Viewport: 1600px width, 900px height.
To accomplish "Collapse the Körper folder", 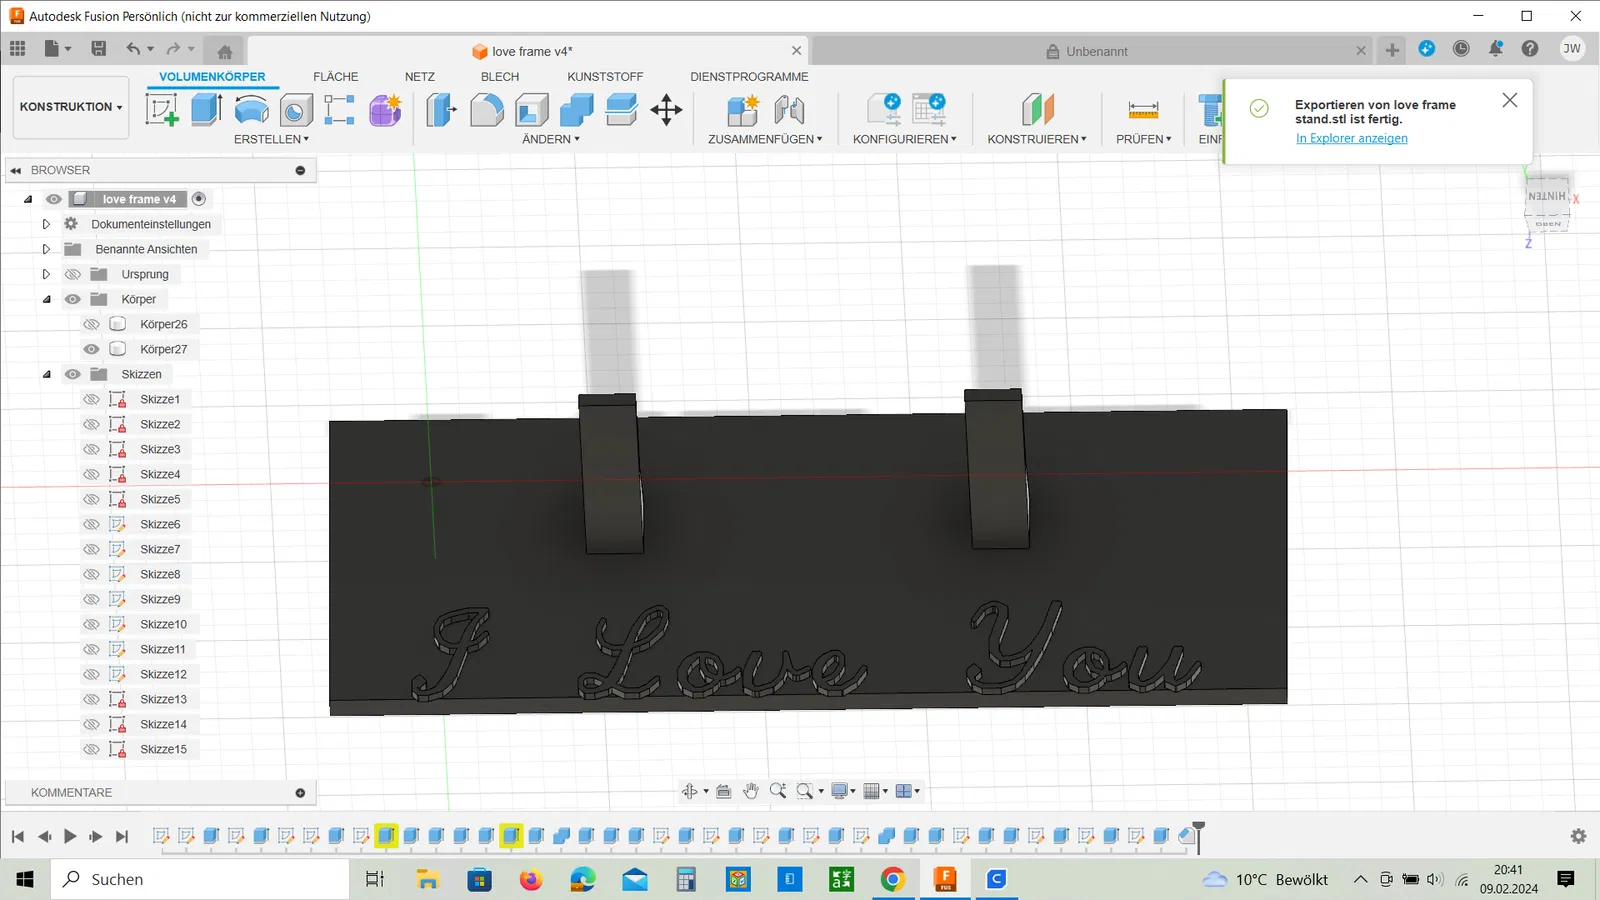I will [46, 299].
